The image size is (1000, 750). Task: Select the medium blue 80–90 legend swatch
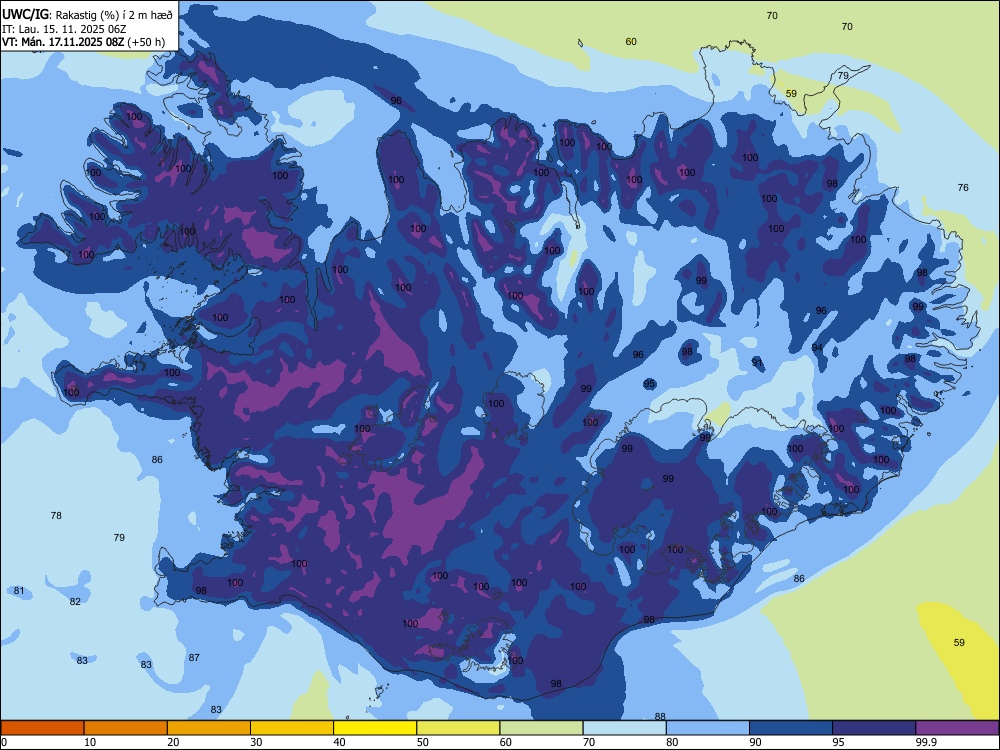tap(708, 728)
